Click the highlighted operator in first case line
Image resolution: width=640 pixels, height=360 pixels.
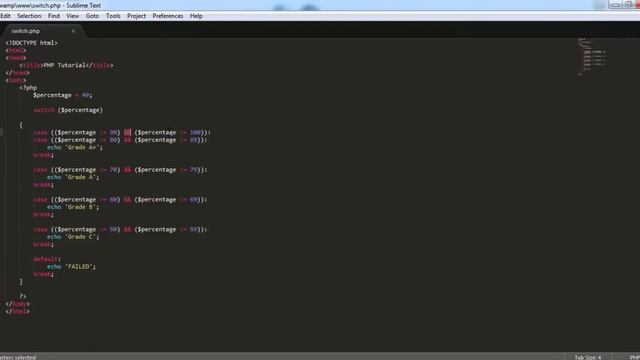coord(127,132)
